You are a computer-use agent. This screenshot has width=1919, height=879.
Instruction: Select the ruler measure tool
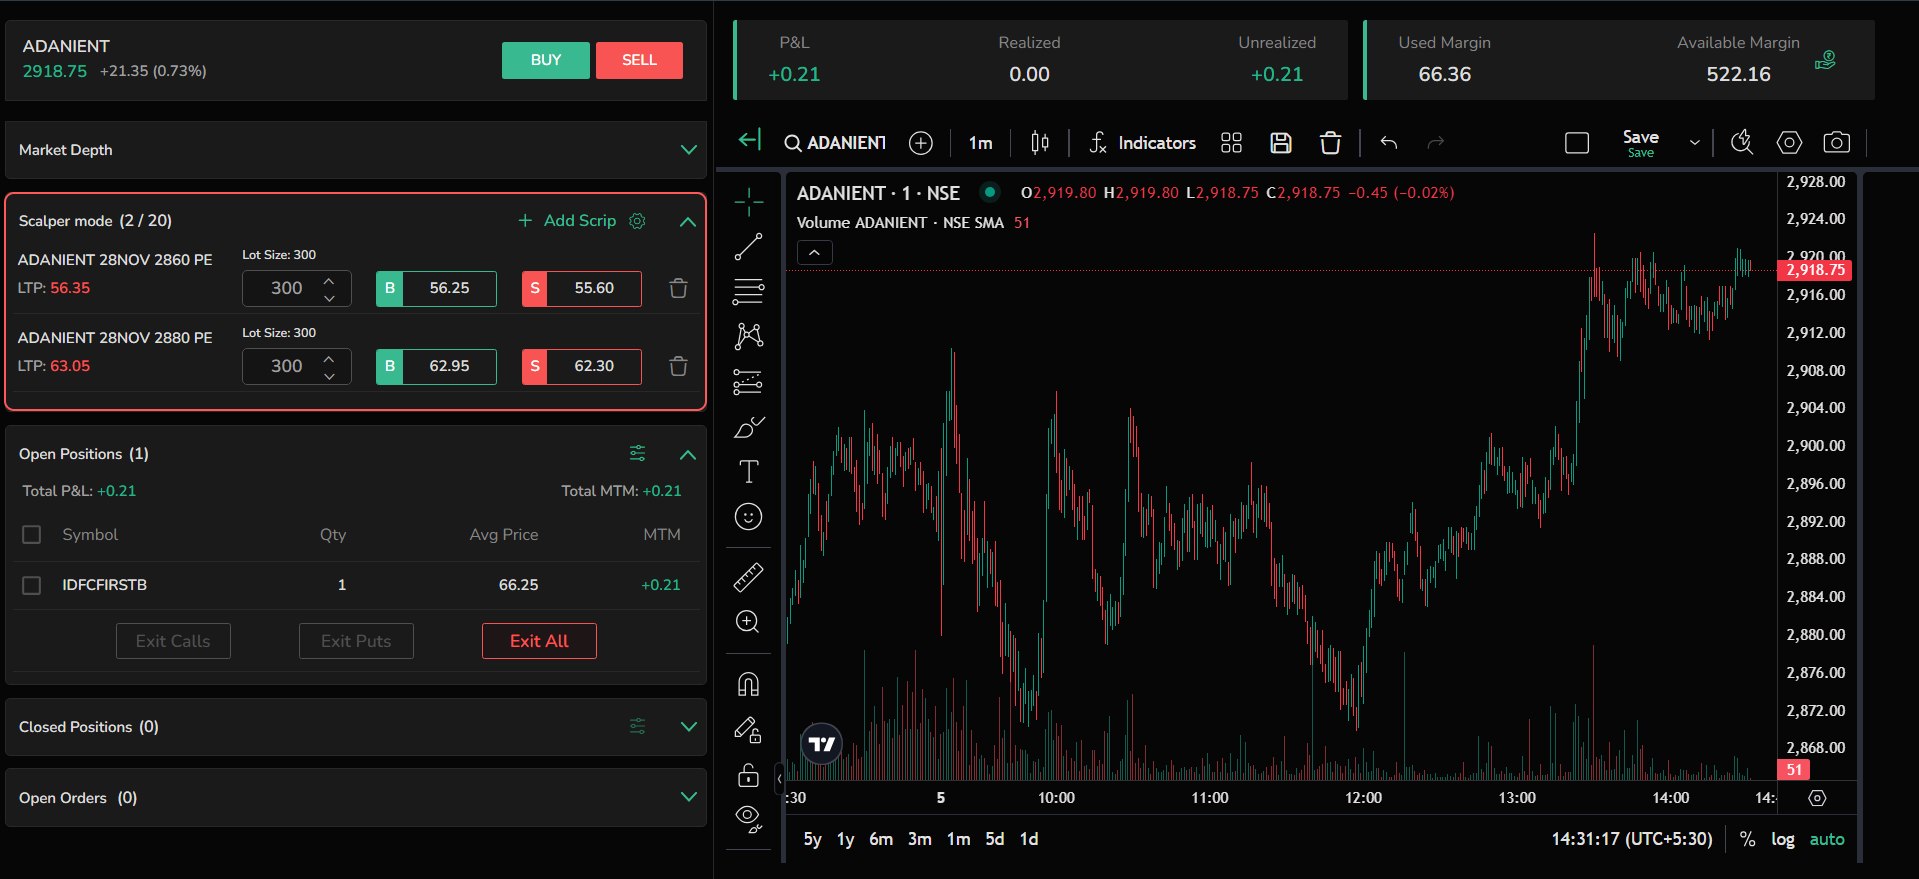pyautogui.click(x=748, y=577)
